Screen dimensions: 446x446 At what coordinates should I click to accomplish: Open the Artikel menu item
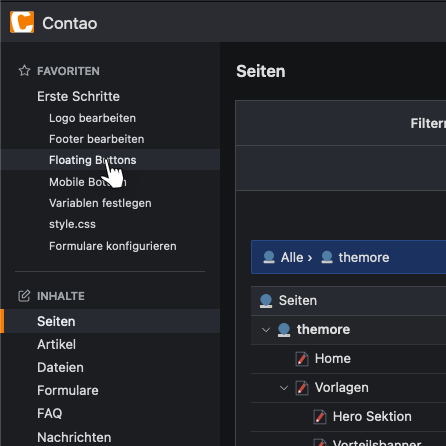pyautogui.click(x=56, y=344)
